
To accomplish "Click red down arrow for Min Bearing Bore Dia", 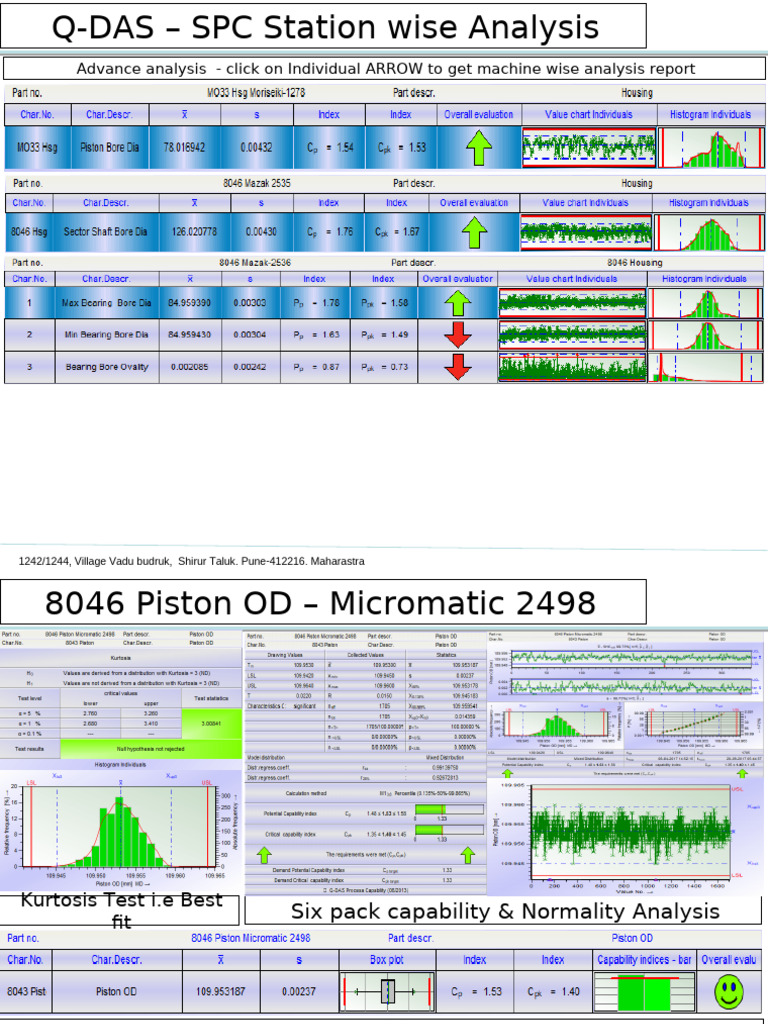I will 457,335.
